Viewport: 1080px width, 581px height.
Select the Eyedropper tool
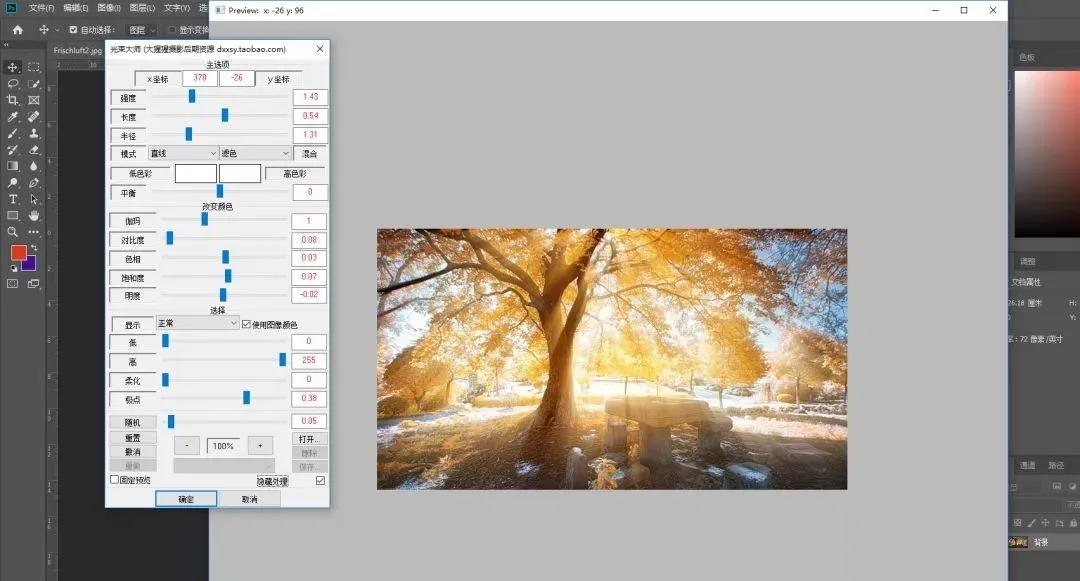13,117
